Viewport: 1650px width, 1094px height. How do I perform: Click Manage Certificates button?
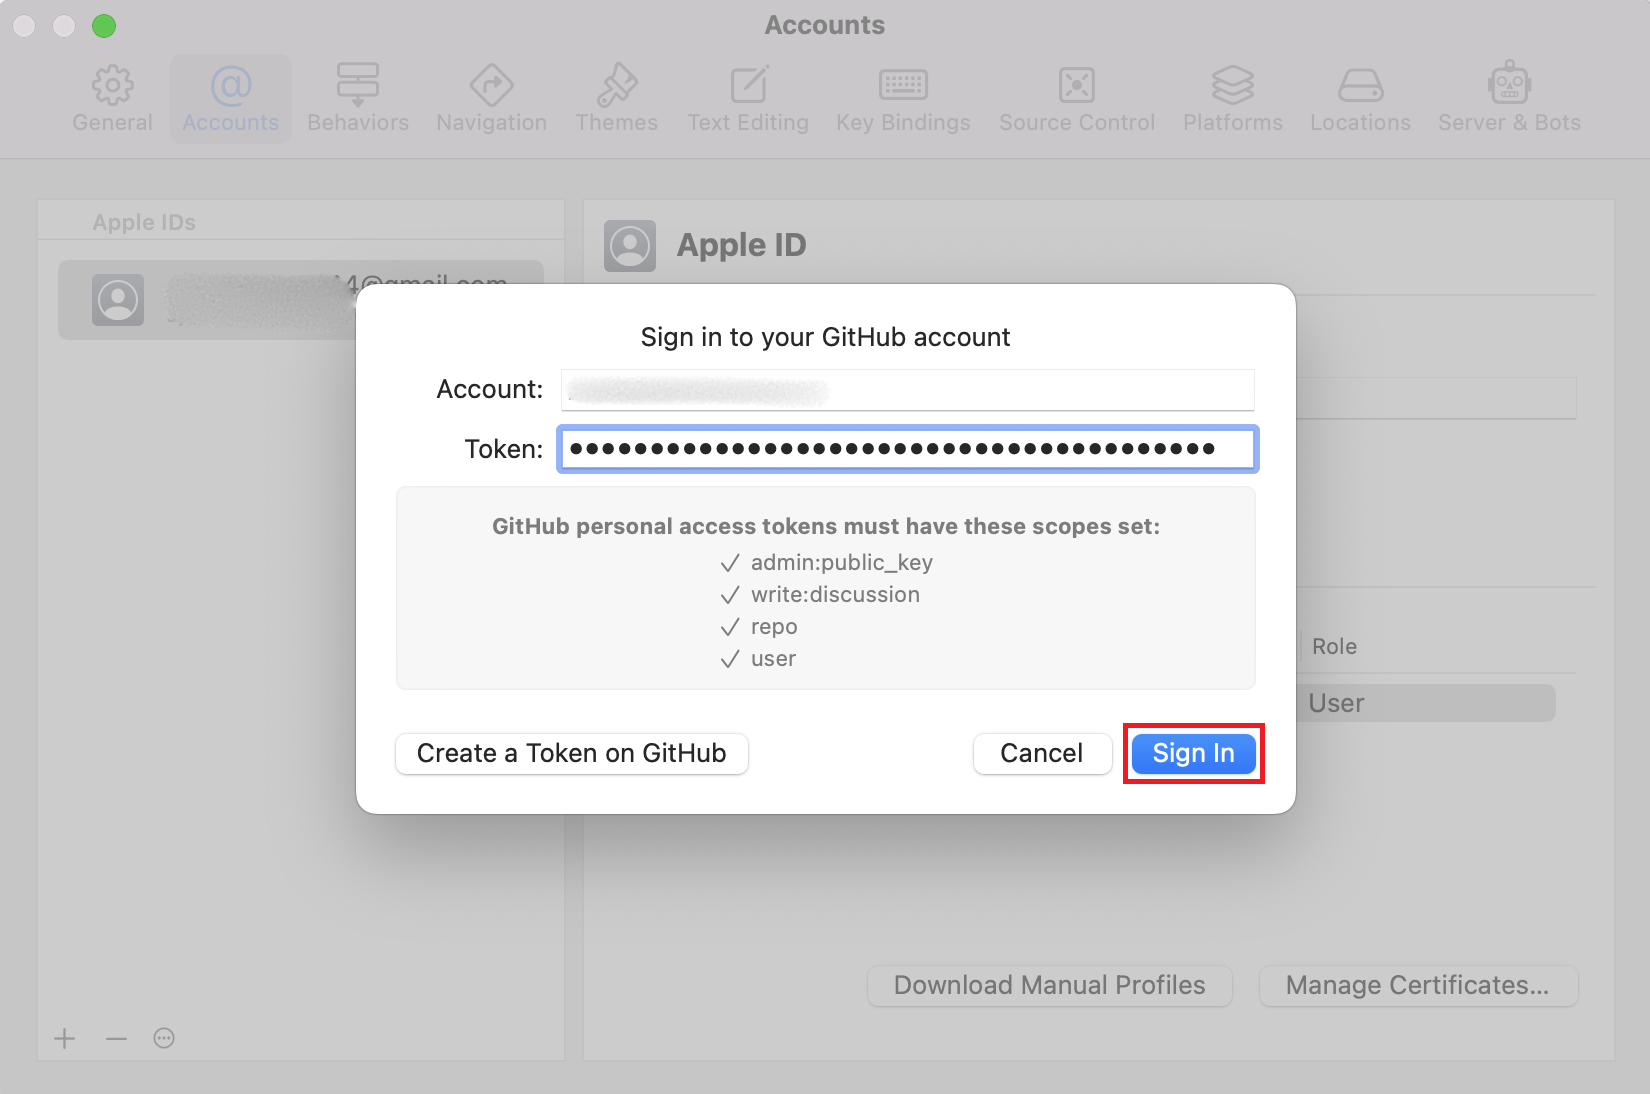[1418, 985]
